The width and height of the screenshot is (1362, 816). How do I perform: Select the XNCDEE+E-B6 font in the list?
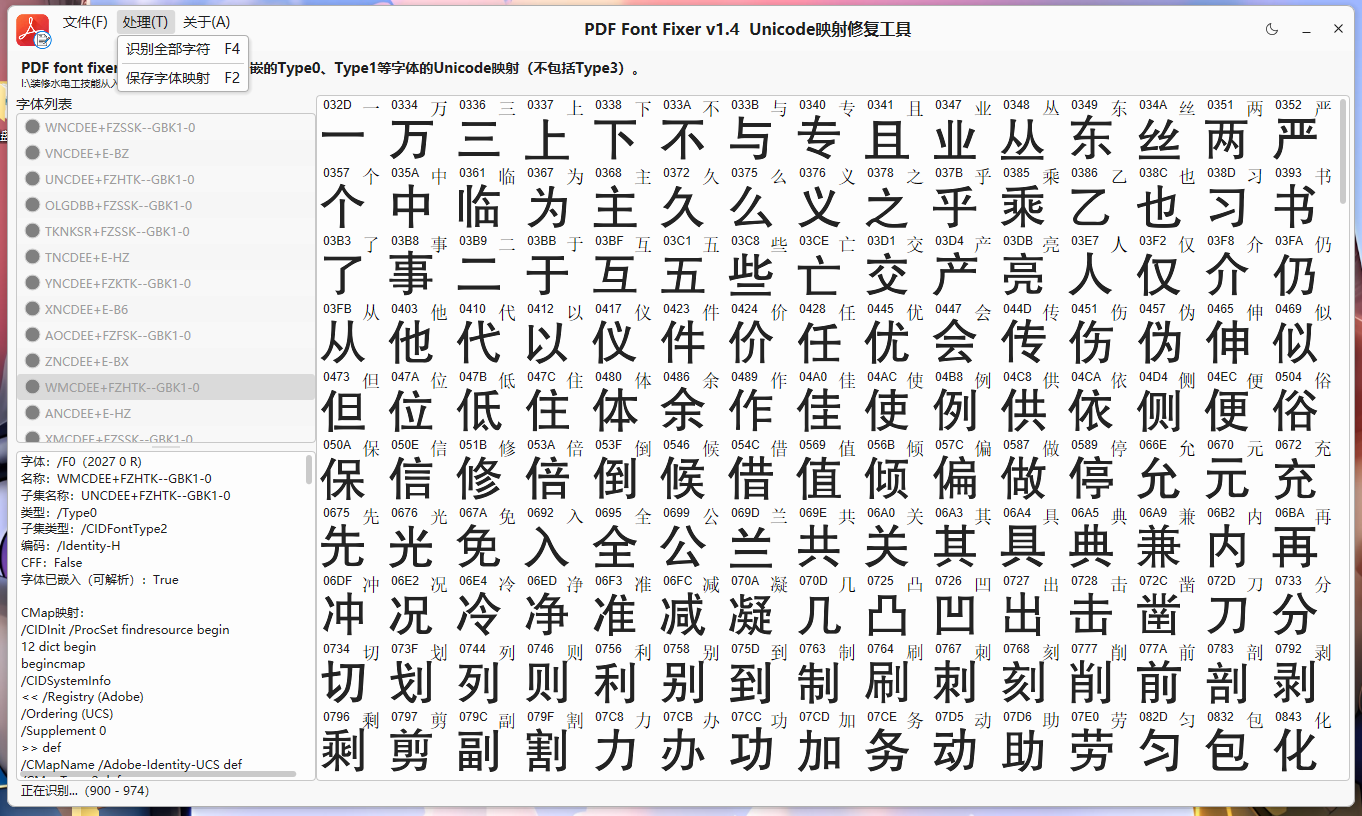[x=120, y=309]
